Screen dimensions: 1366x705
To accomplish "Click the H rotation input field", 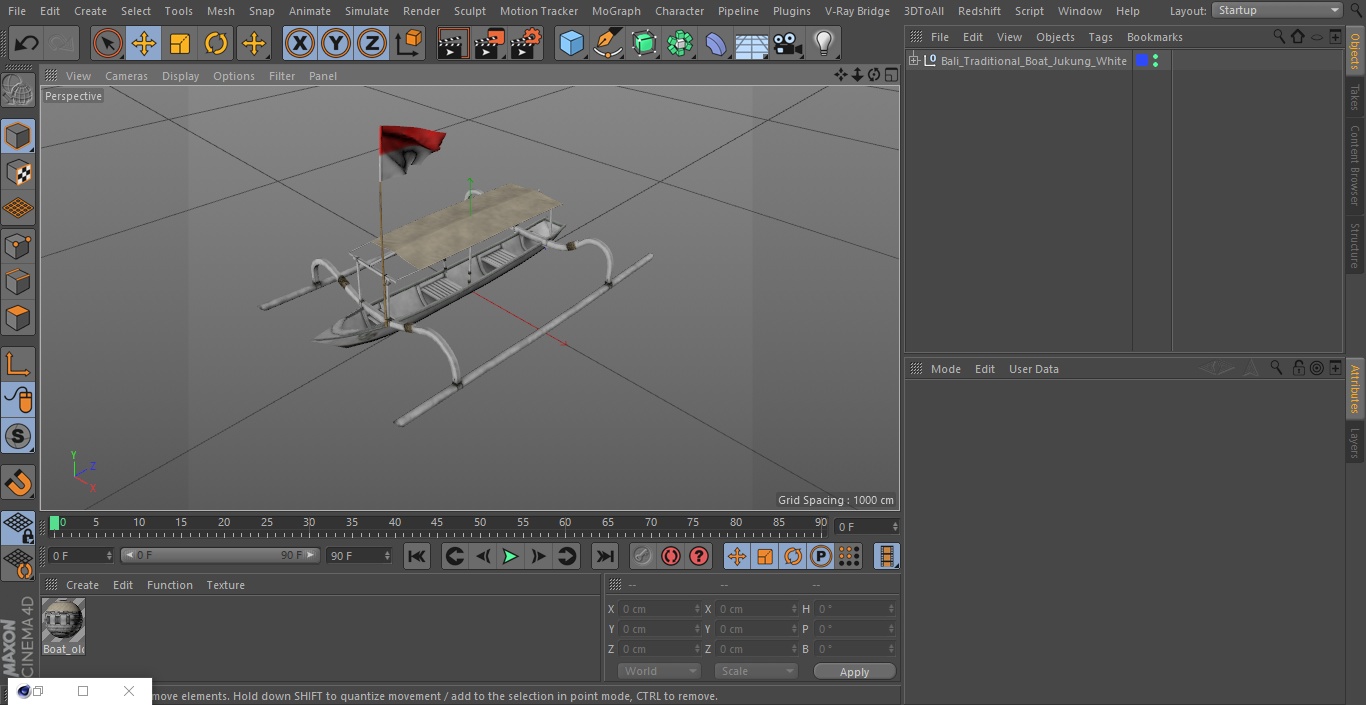I will click(855, 609).
